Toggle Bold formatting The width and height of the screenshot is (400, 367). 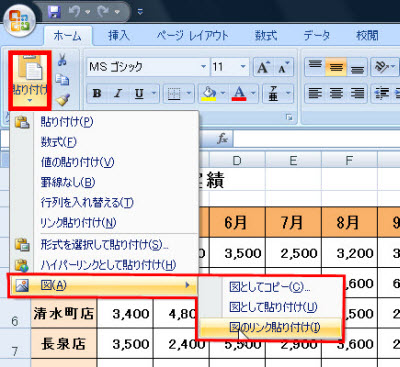97,93
